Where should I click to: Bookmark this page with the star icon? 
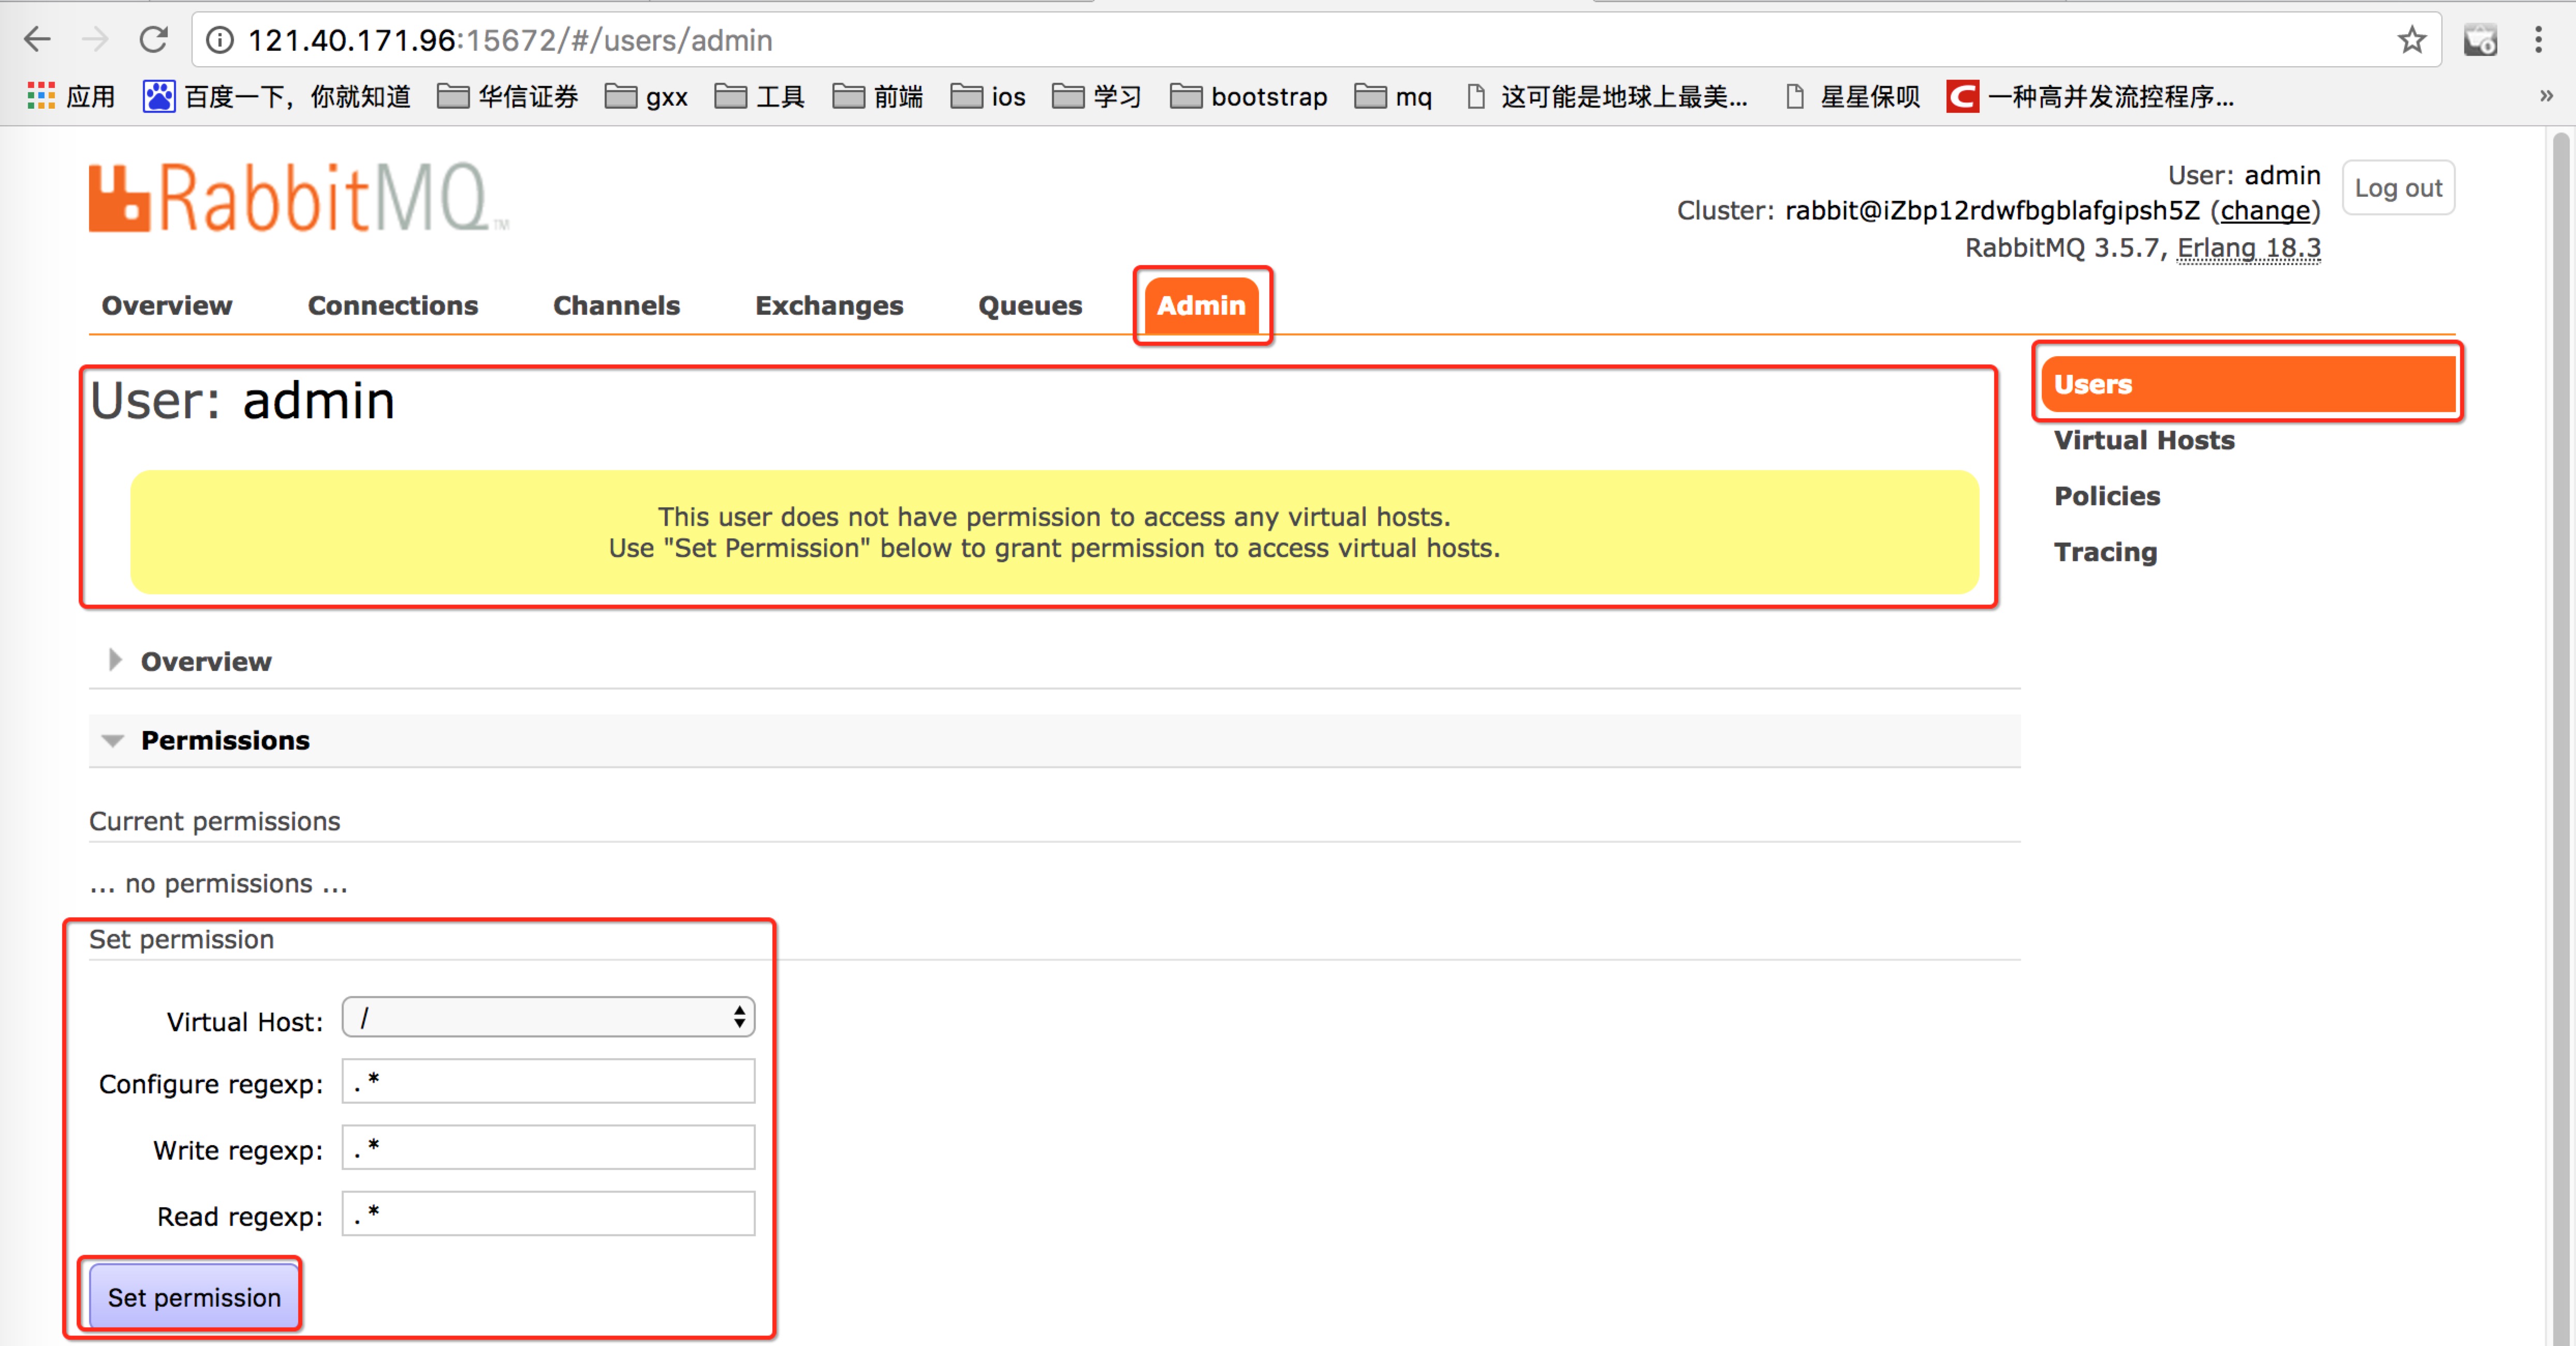pos(2411,40)
